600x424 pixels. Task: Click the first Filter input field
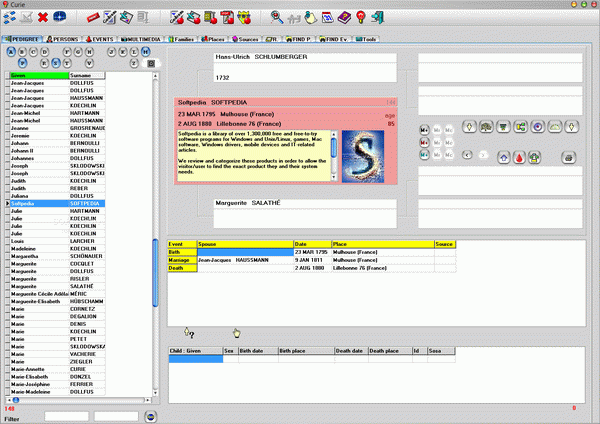[66, 416]
